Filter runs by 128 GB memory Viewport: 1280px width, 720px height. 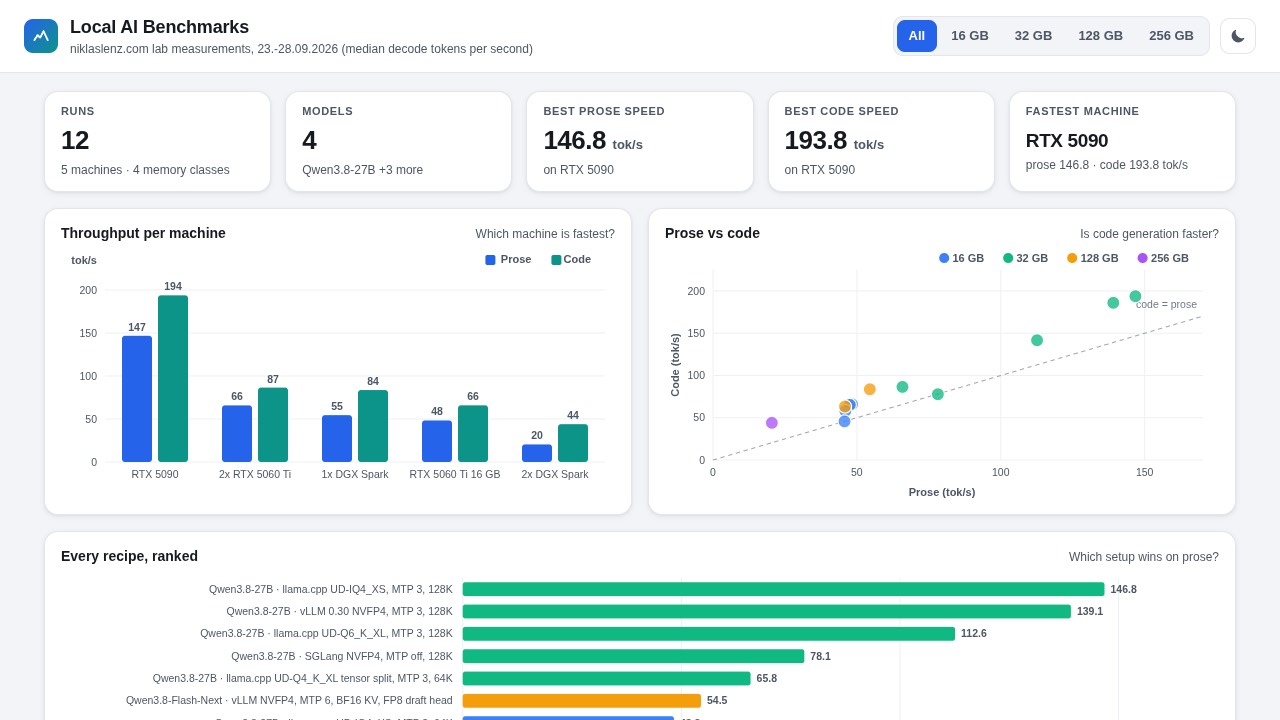click(1100, 36)
